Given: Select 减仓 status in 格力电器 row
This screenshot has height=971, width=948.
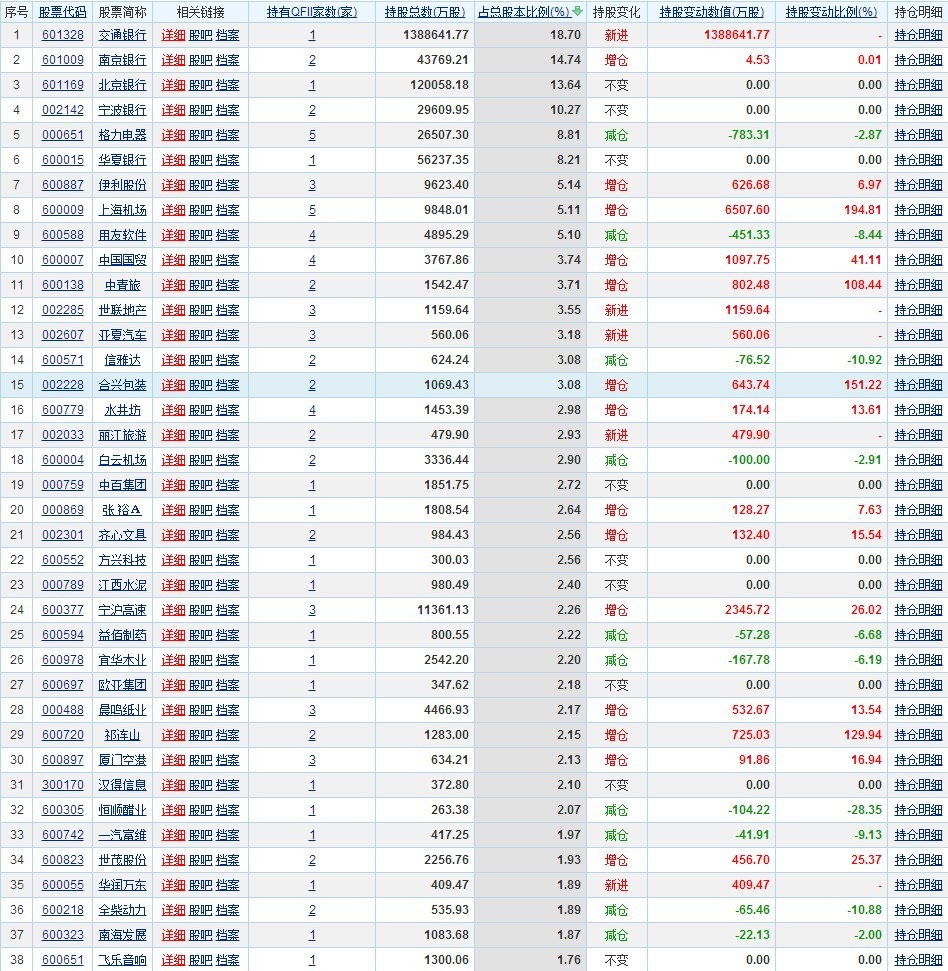Looking at the screenshot, I should pos(616,135).
